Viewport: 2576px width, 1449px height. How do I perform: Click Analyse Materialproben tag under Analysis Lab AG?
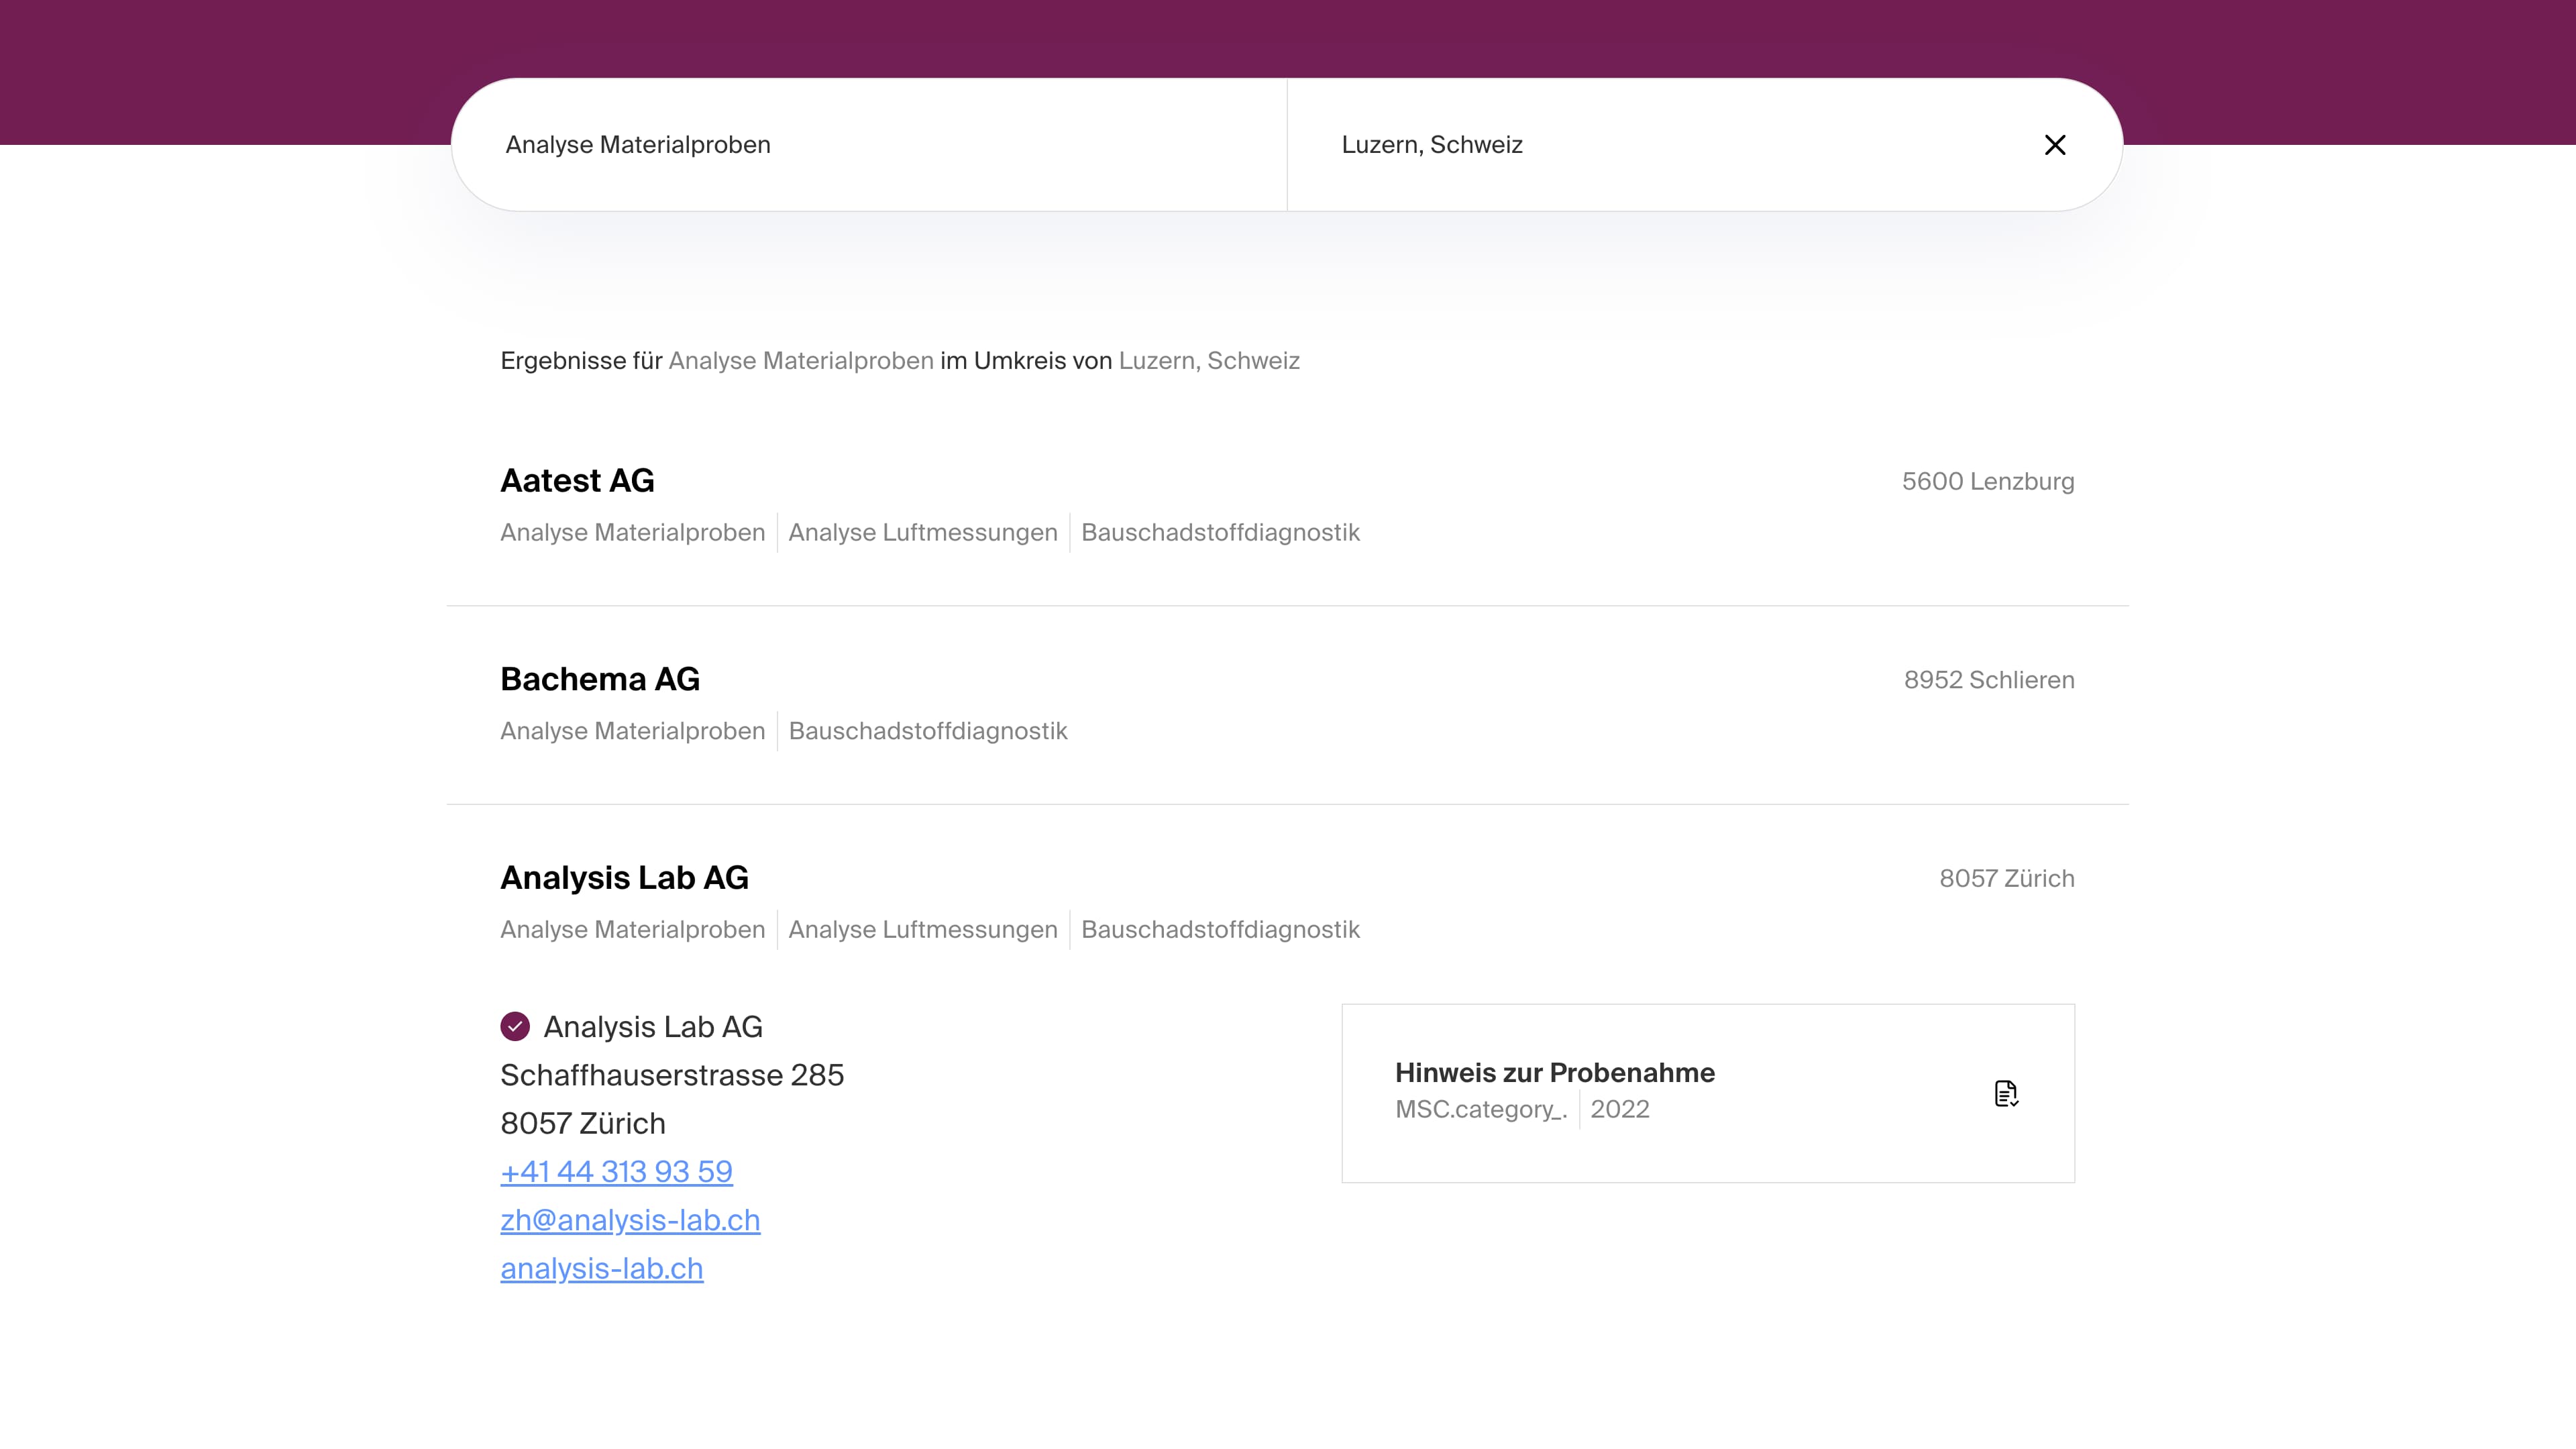click(632, 929)
